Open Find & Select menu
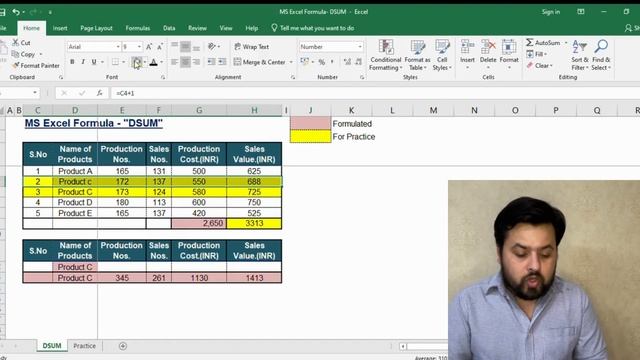 (601, 56)
